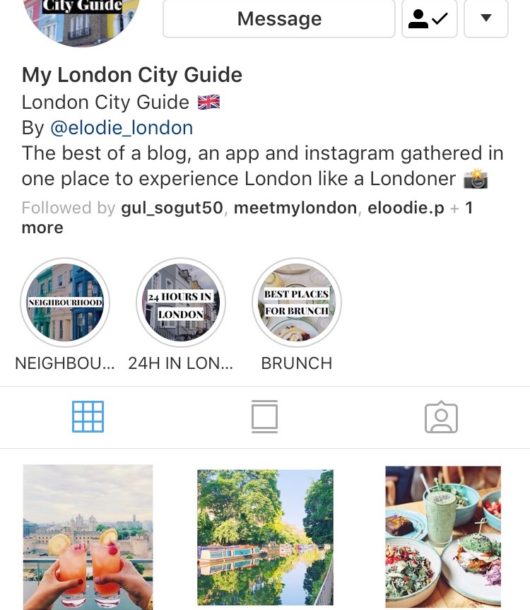Open the single-column feed view tab
The height and width of the screenshot is (610, 530).
pyautogui.click(x=265, y=417)
